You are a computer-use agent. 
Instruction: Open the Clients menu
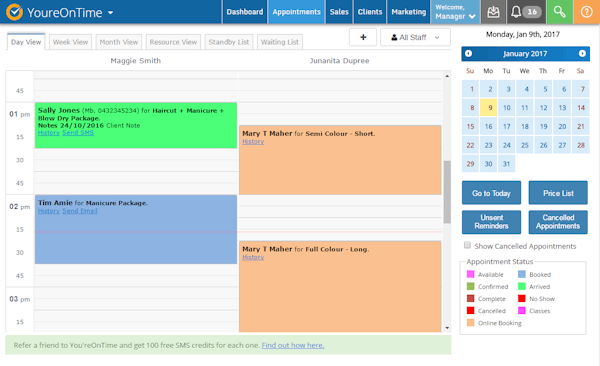(370, 12)
